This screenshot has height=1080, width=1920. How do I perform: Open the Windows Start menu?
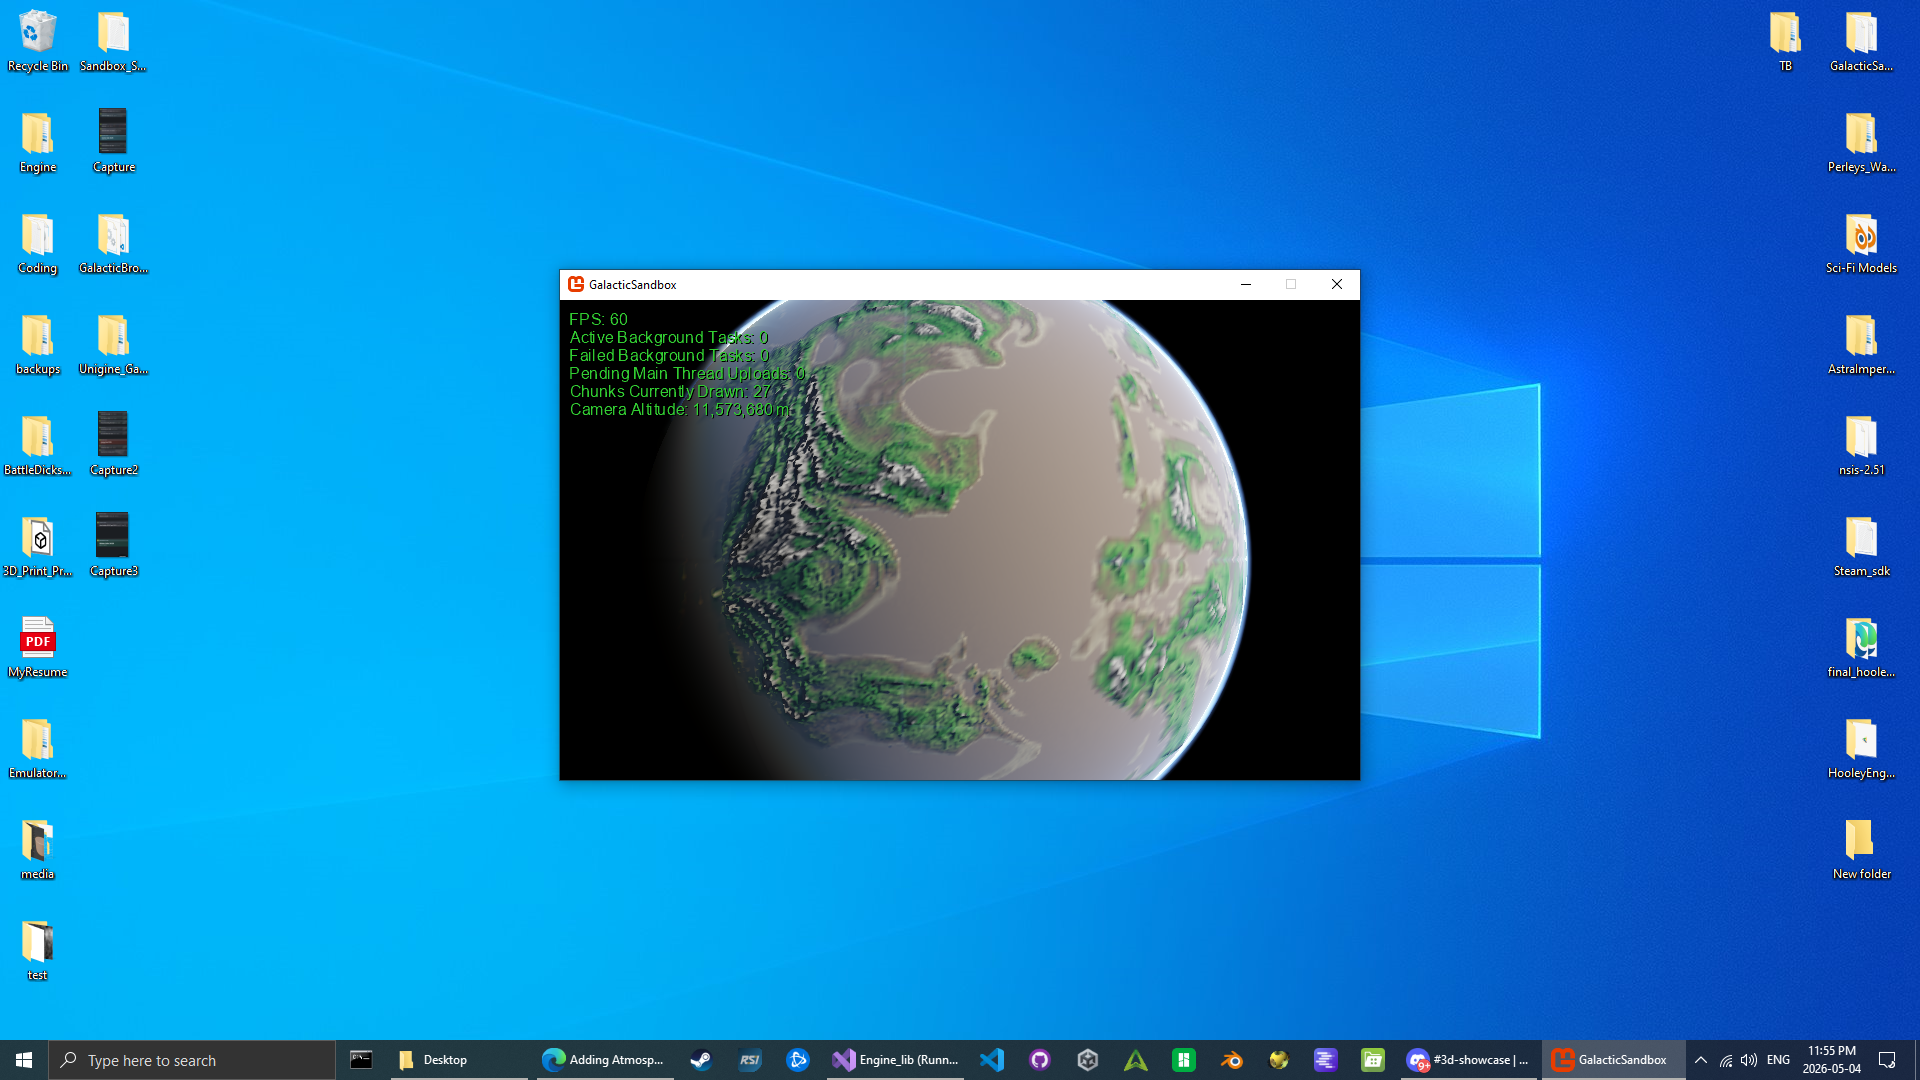coord(24,1060)
